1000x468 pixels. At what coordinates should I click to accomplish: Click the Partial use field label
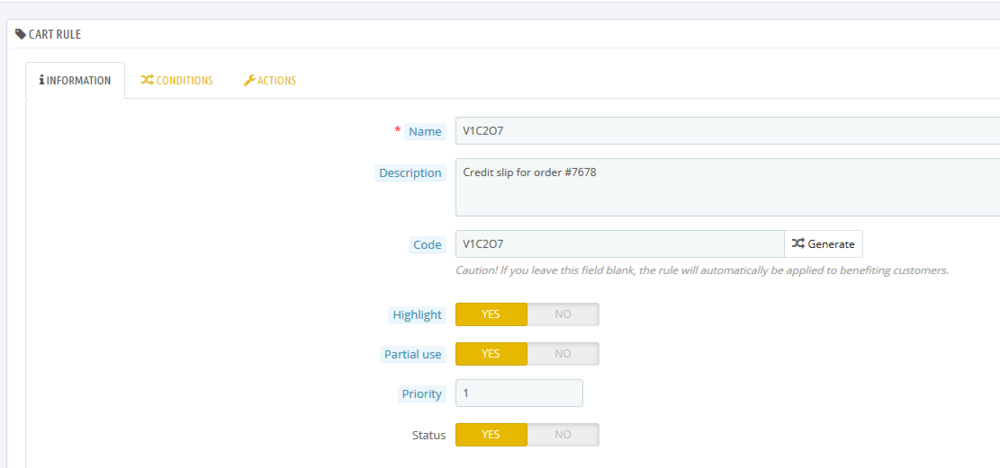pyautogui.click(x=413, y=354)
